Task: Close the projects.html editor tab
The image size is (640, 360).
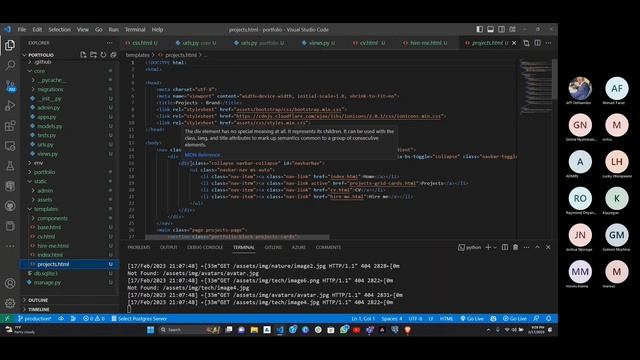Action: 514,43
